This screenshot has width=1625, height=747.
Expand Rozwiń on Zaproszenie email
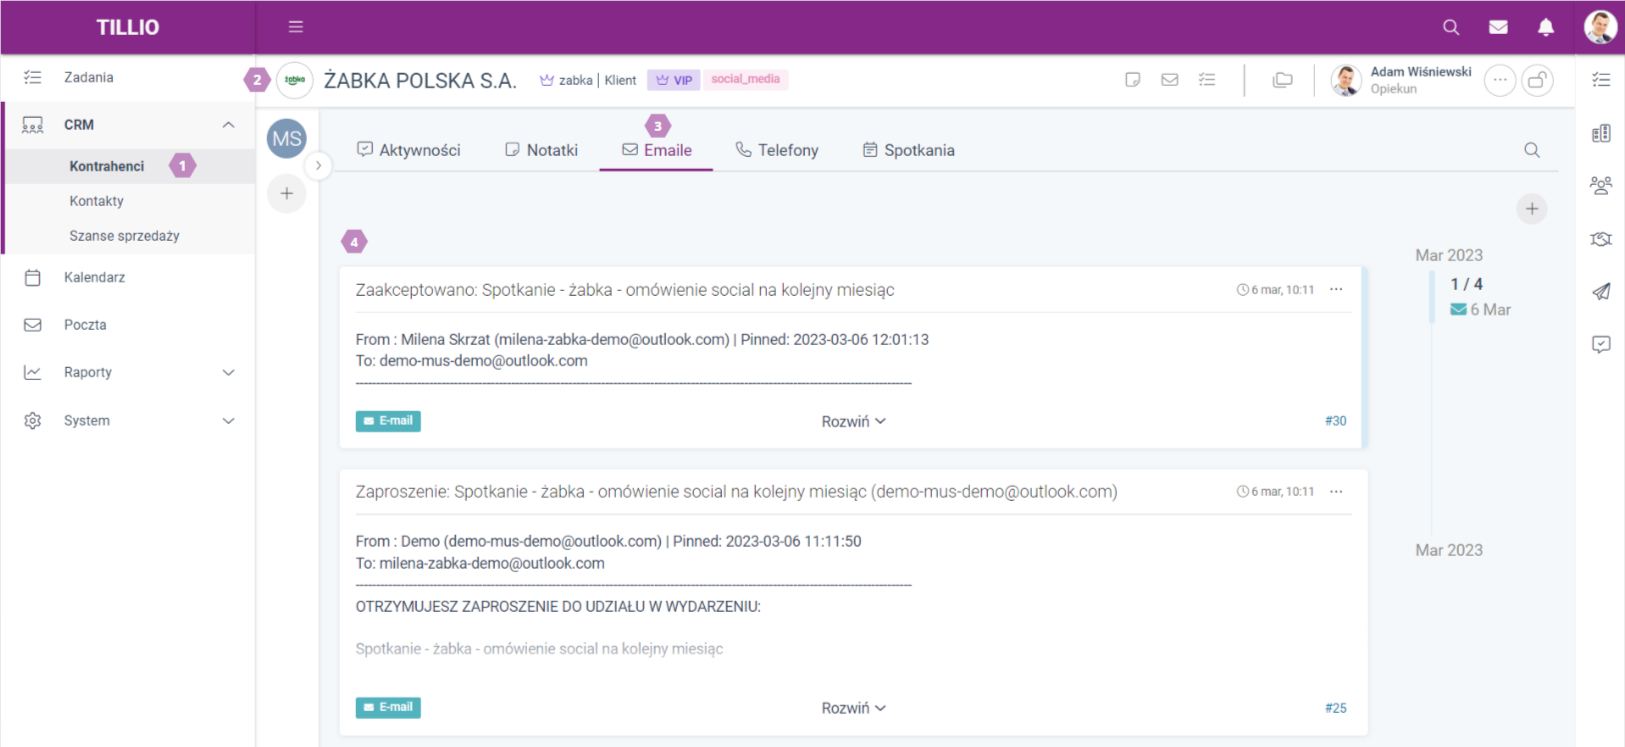[854, 708]
